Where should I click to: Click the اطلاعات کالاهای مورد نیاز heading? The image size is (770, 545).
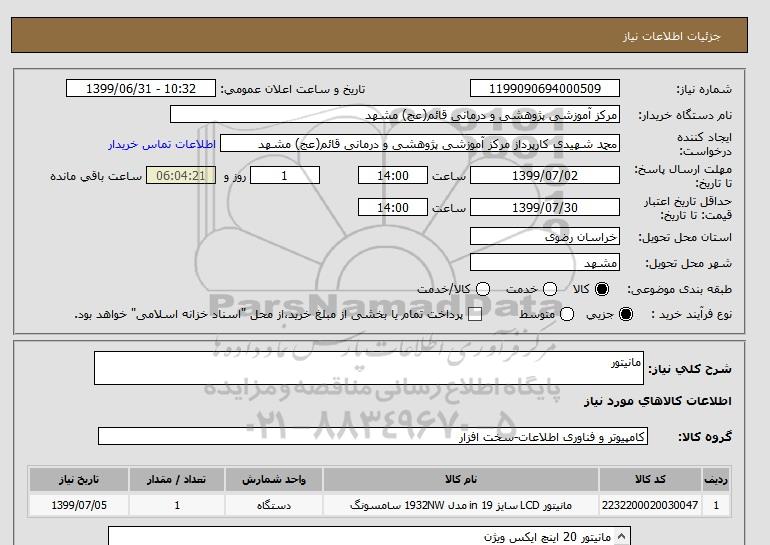tap(658, 401)
